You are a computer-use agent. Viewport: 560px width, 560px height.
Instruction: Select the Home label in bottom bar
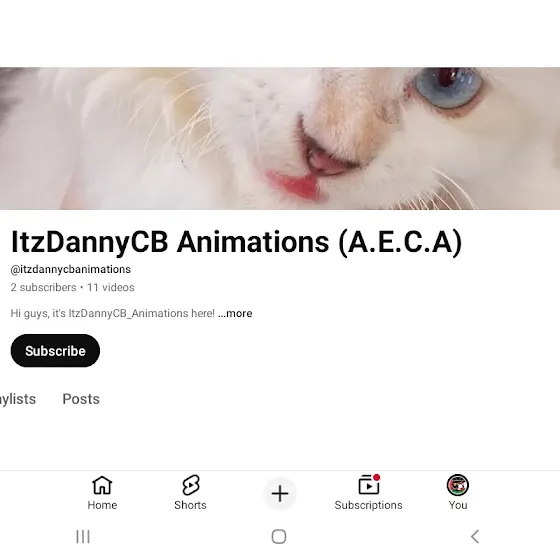click(x=102, y=505)
